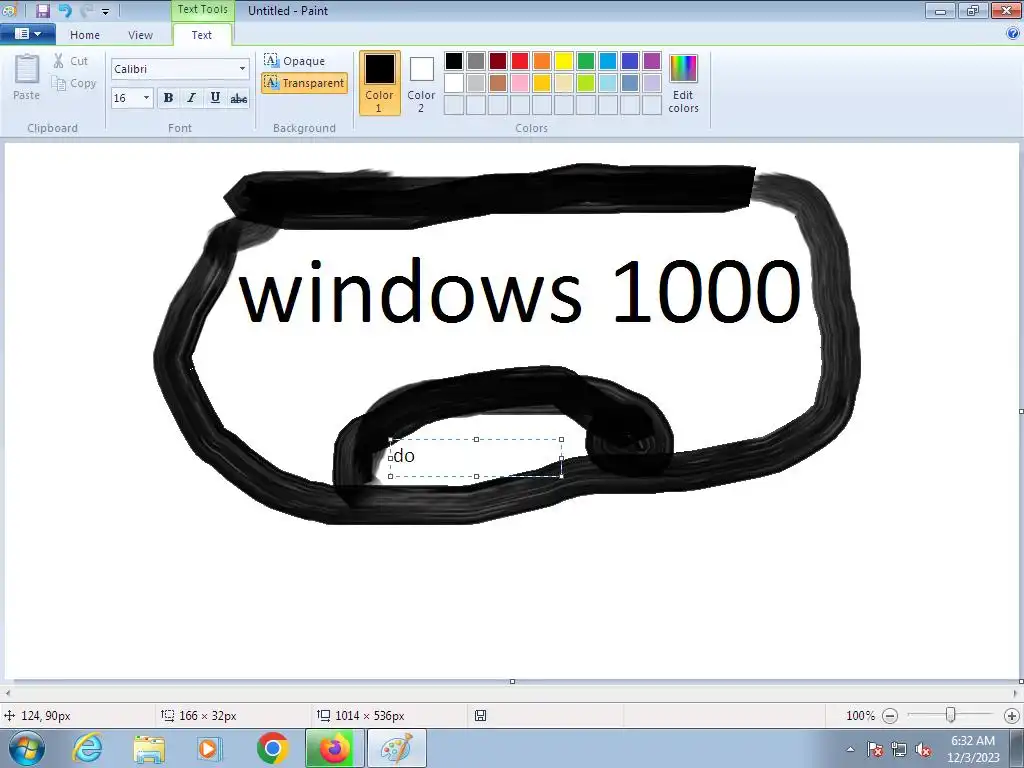This screenshot has width=1024, height=768.
Task: Click the Paint Help icon
Action: (1013, 33)
